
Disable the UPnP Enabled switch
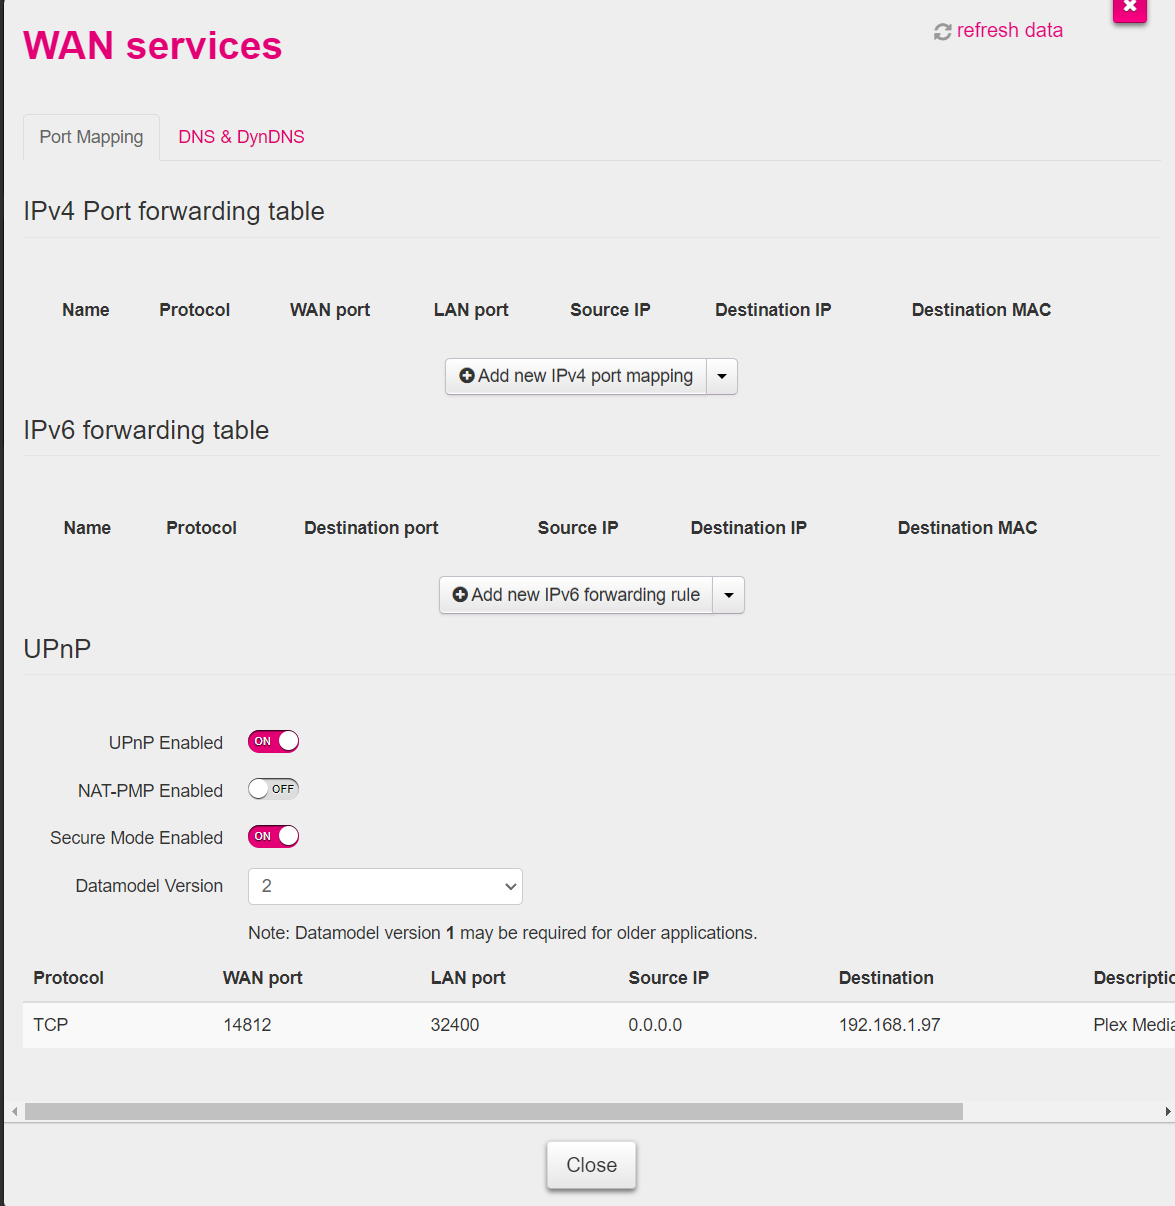click(x=273, y=742)
